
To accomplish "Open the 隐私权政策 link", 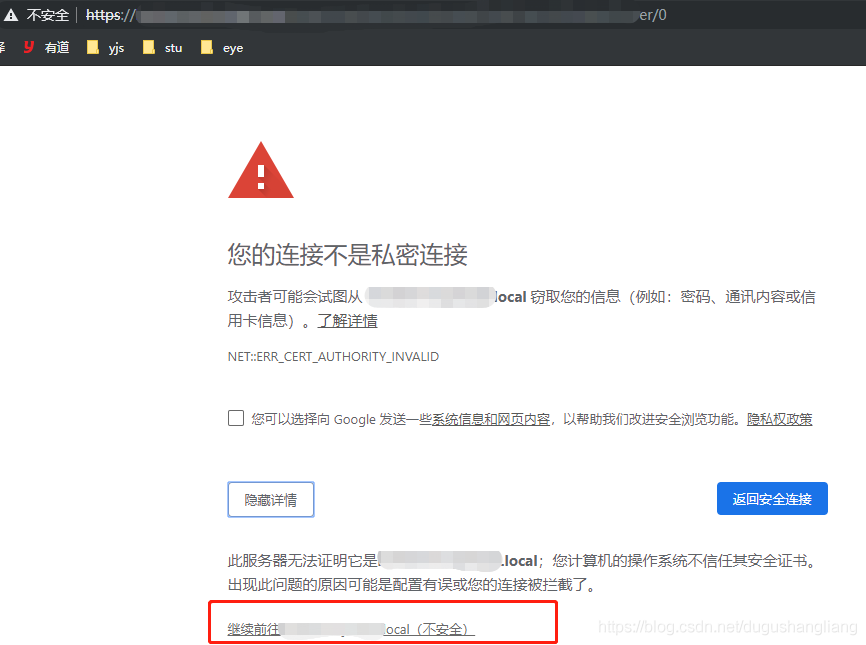I will pos(779,419).
